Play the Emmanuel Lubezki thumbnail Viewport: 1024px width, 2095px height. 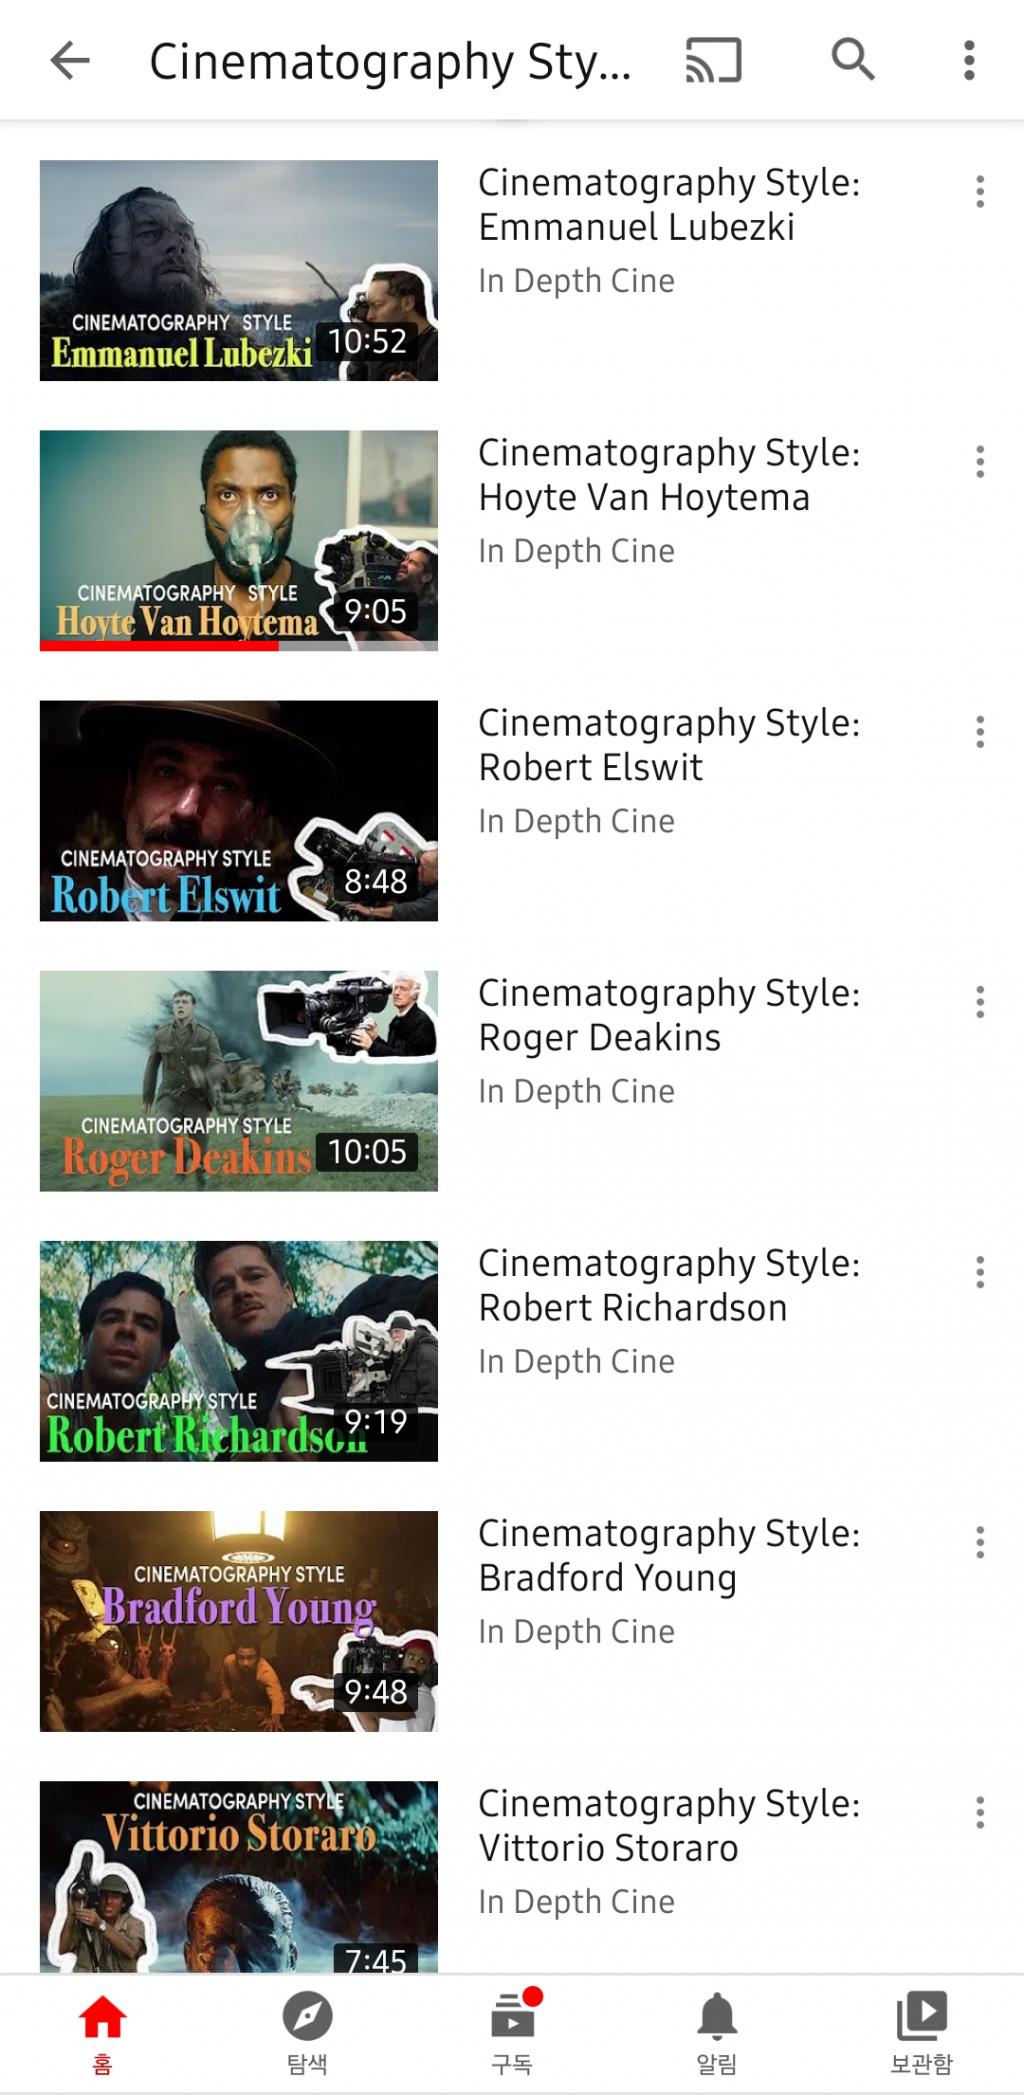click(239, 270)
